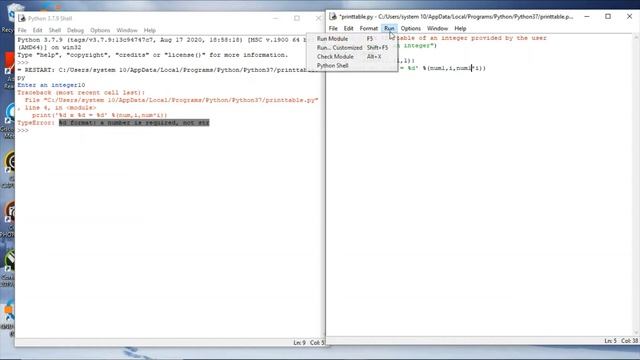Click the highlighted TypeError message text
The width and height of the screenshot is (640, 360).
tap(134, 122)
